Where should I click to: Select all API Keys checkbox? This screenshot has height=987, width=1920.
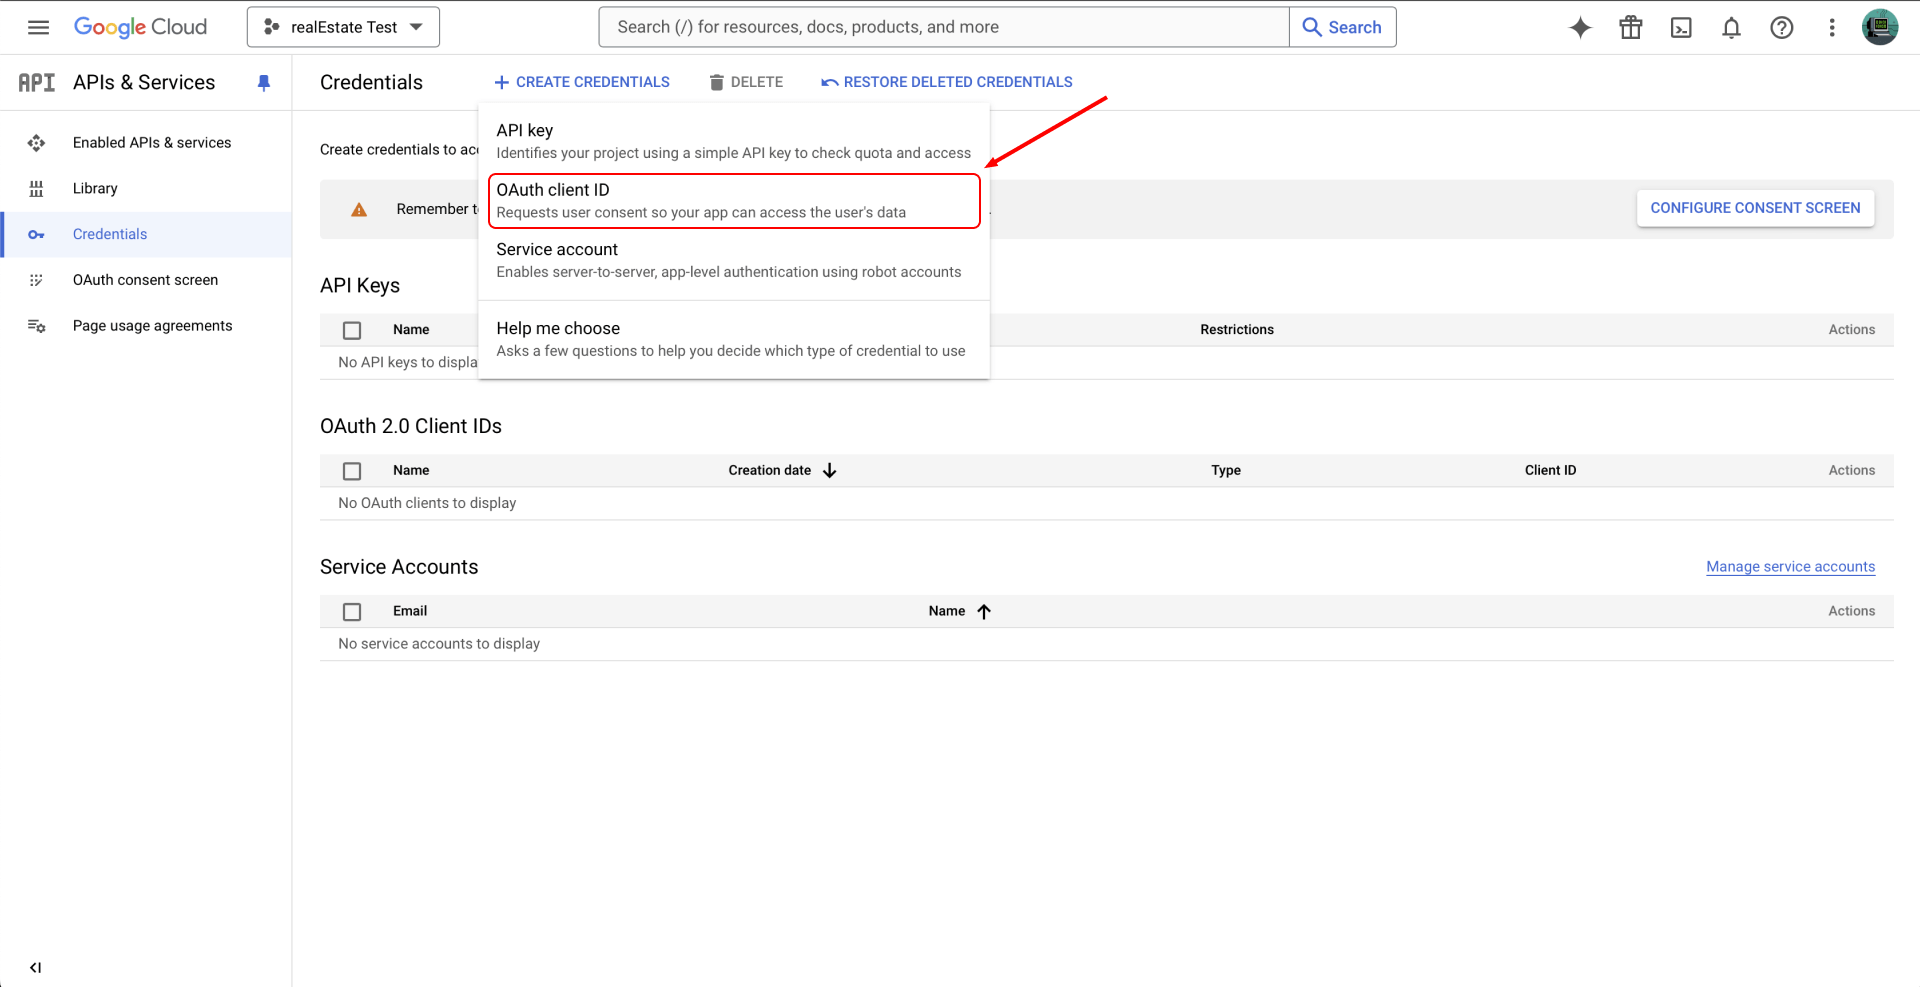tap(352, 330)
